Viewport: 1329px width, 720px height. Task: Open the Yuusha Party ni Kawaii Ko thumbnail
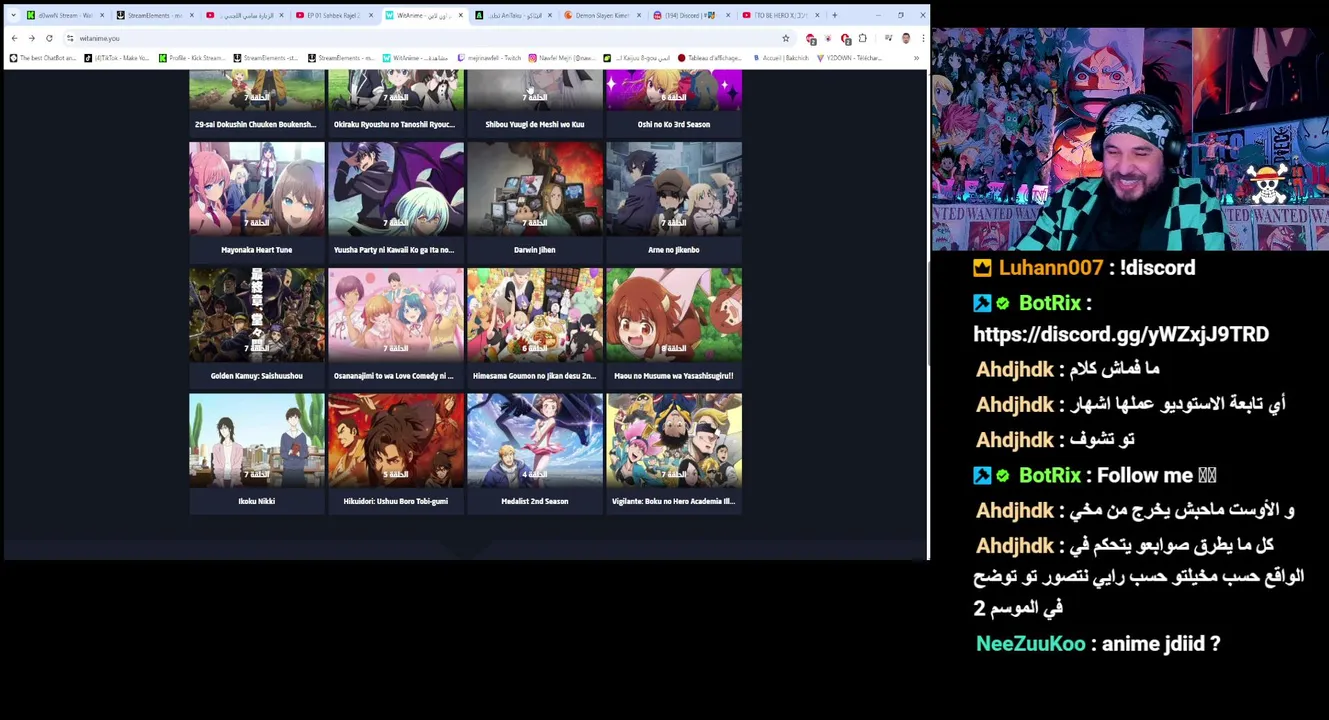(x=396, y=188)
